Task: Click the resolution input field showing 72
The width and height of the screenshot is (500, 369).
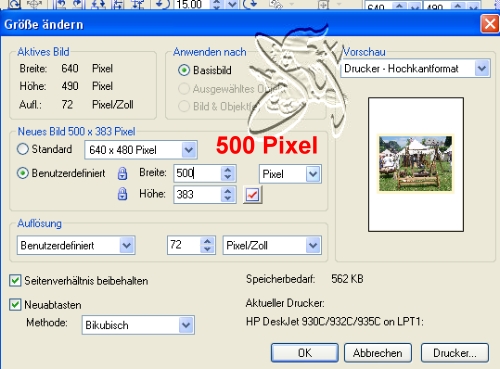Action: pyautogui.click(x=184, y=245)
